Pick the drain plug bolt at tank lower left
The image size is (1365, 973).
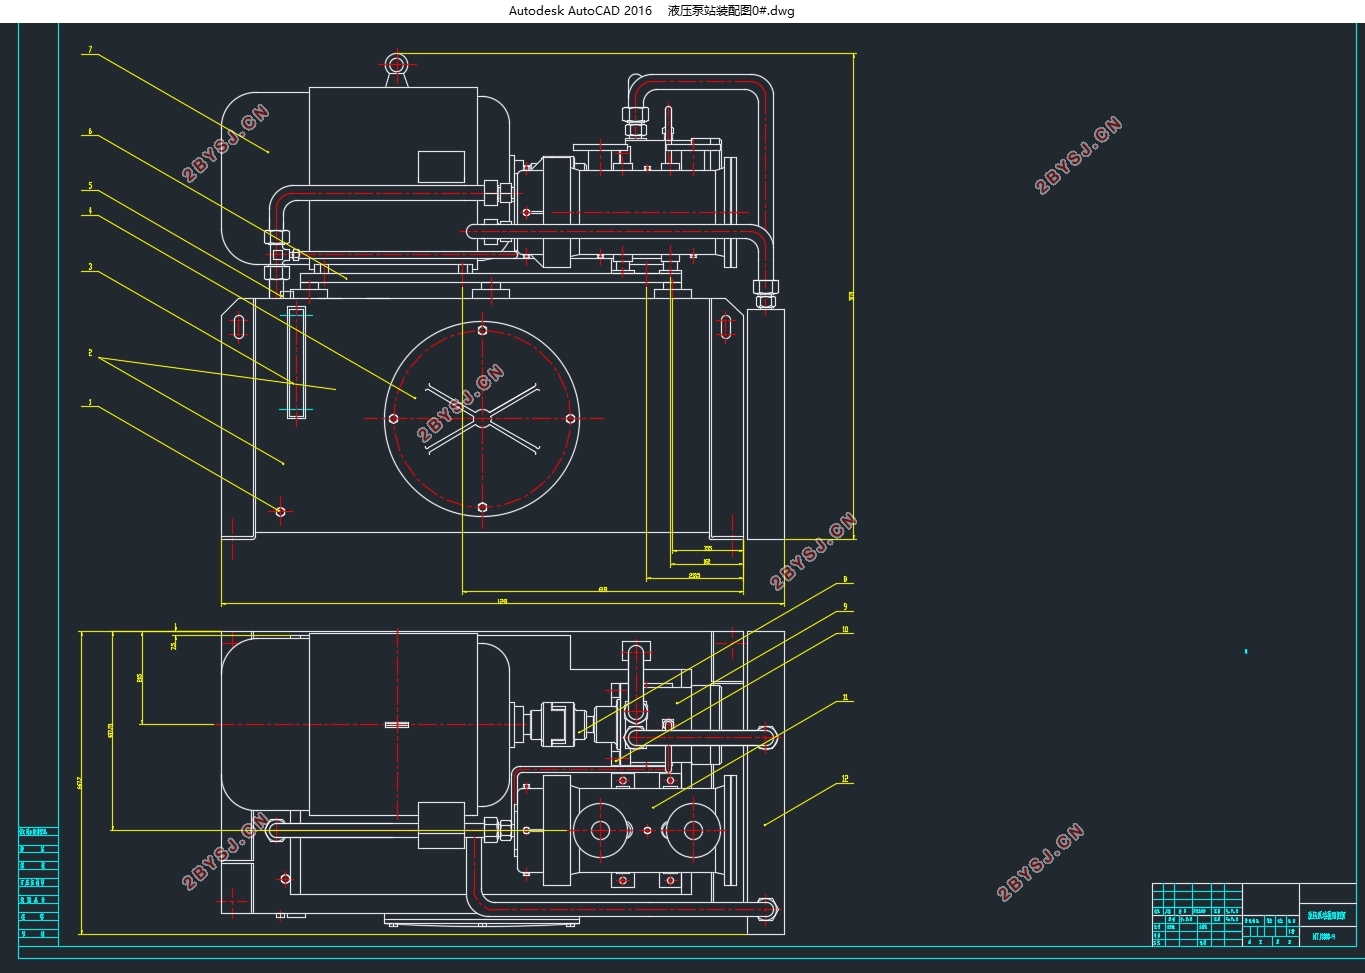[280, 512]
